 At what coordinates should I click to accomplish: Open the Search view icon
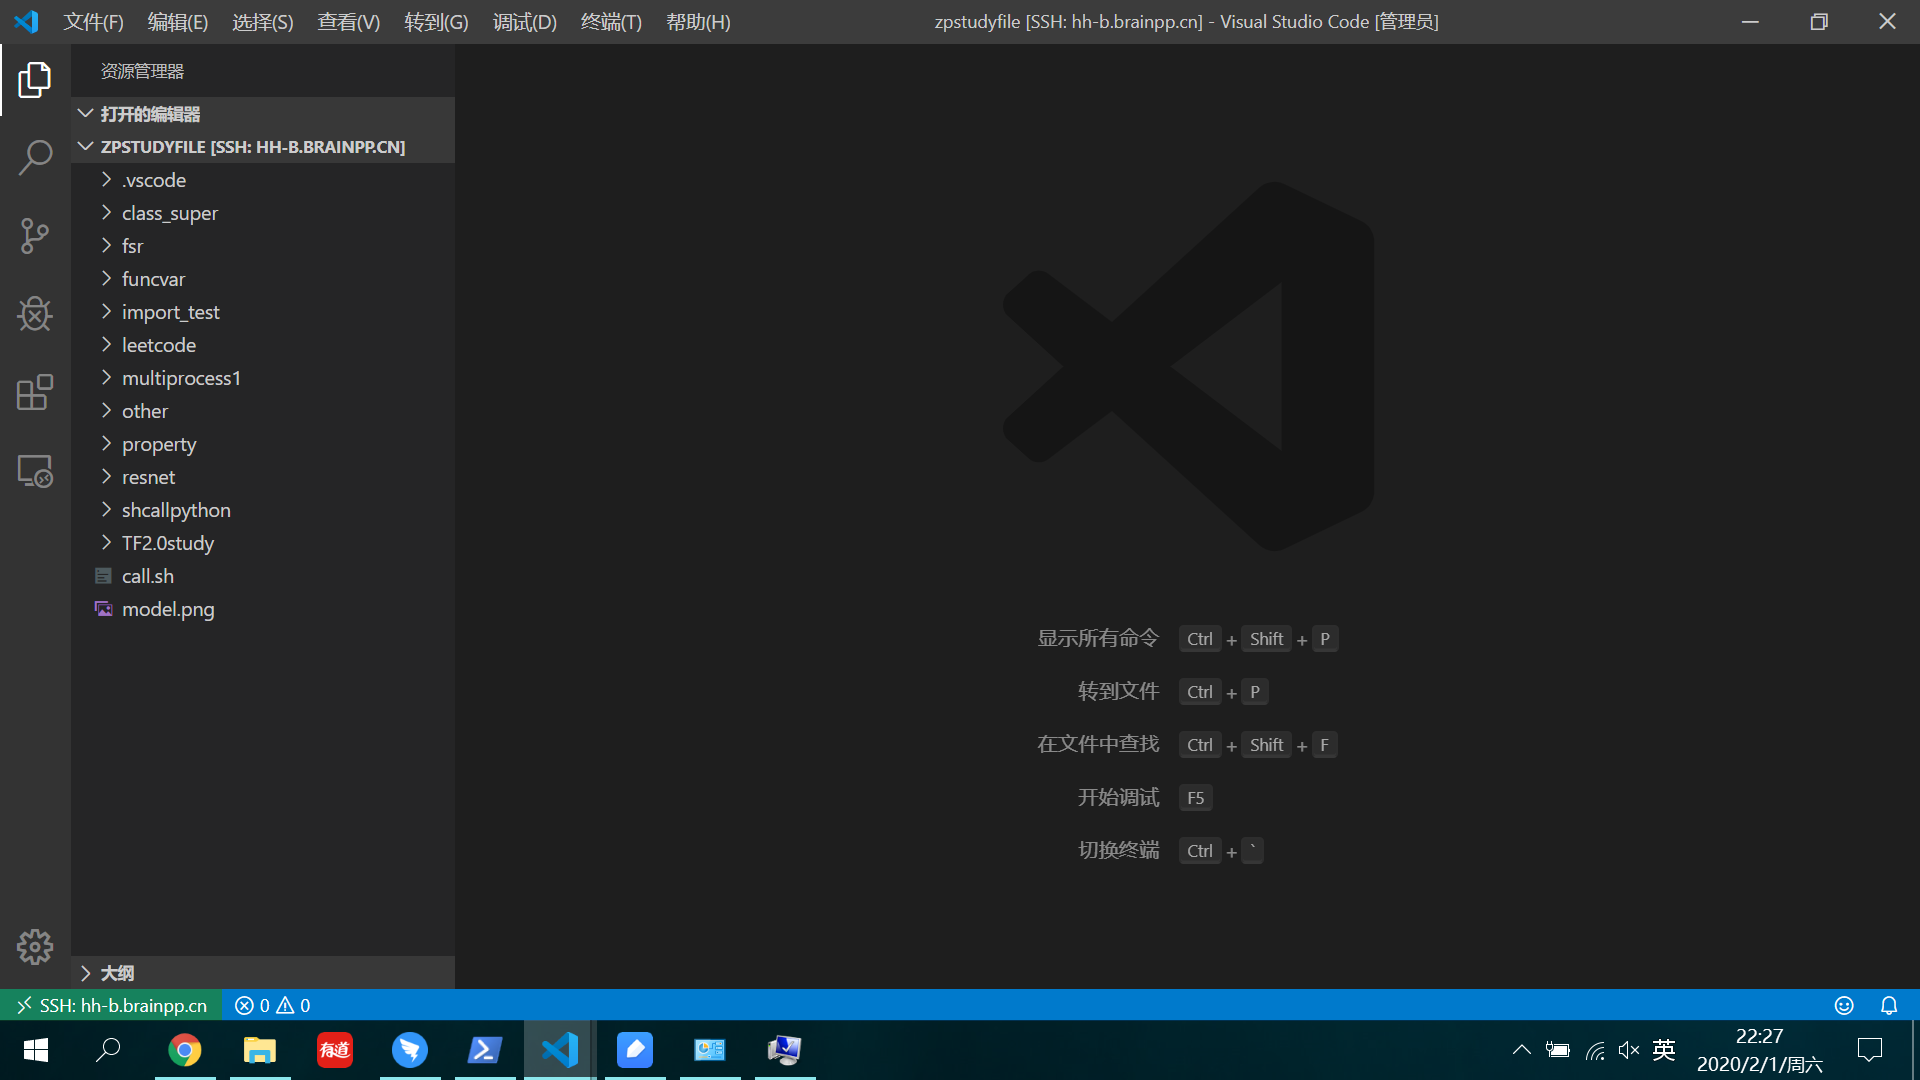[x=35, y=158]
